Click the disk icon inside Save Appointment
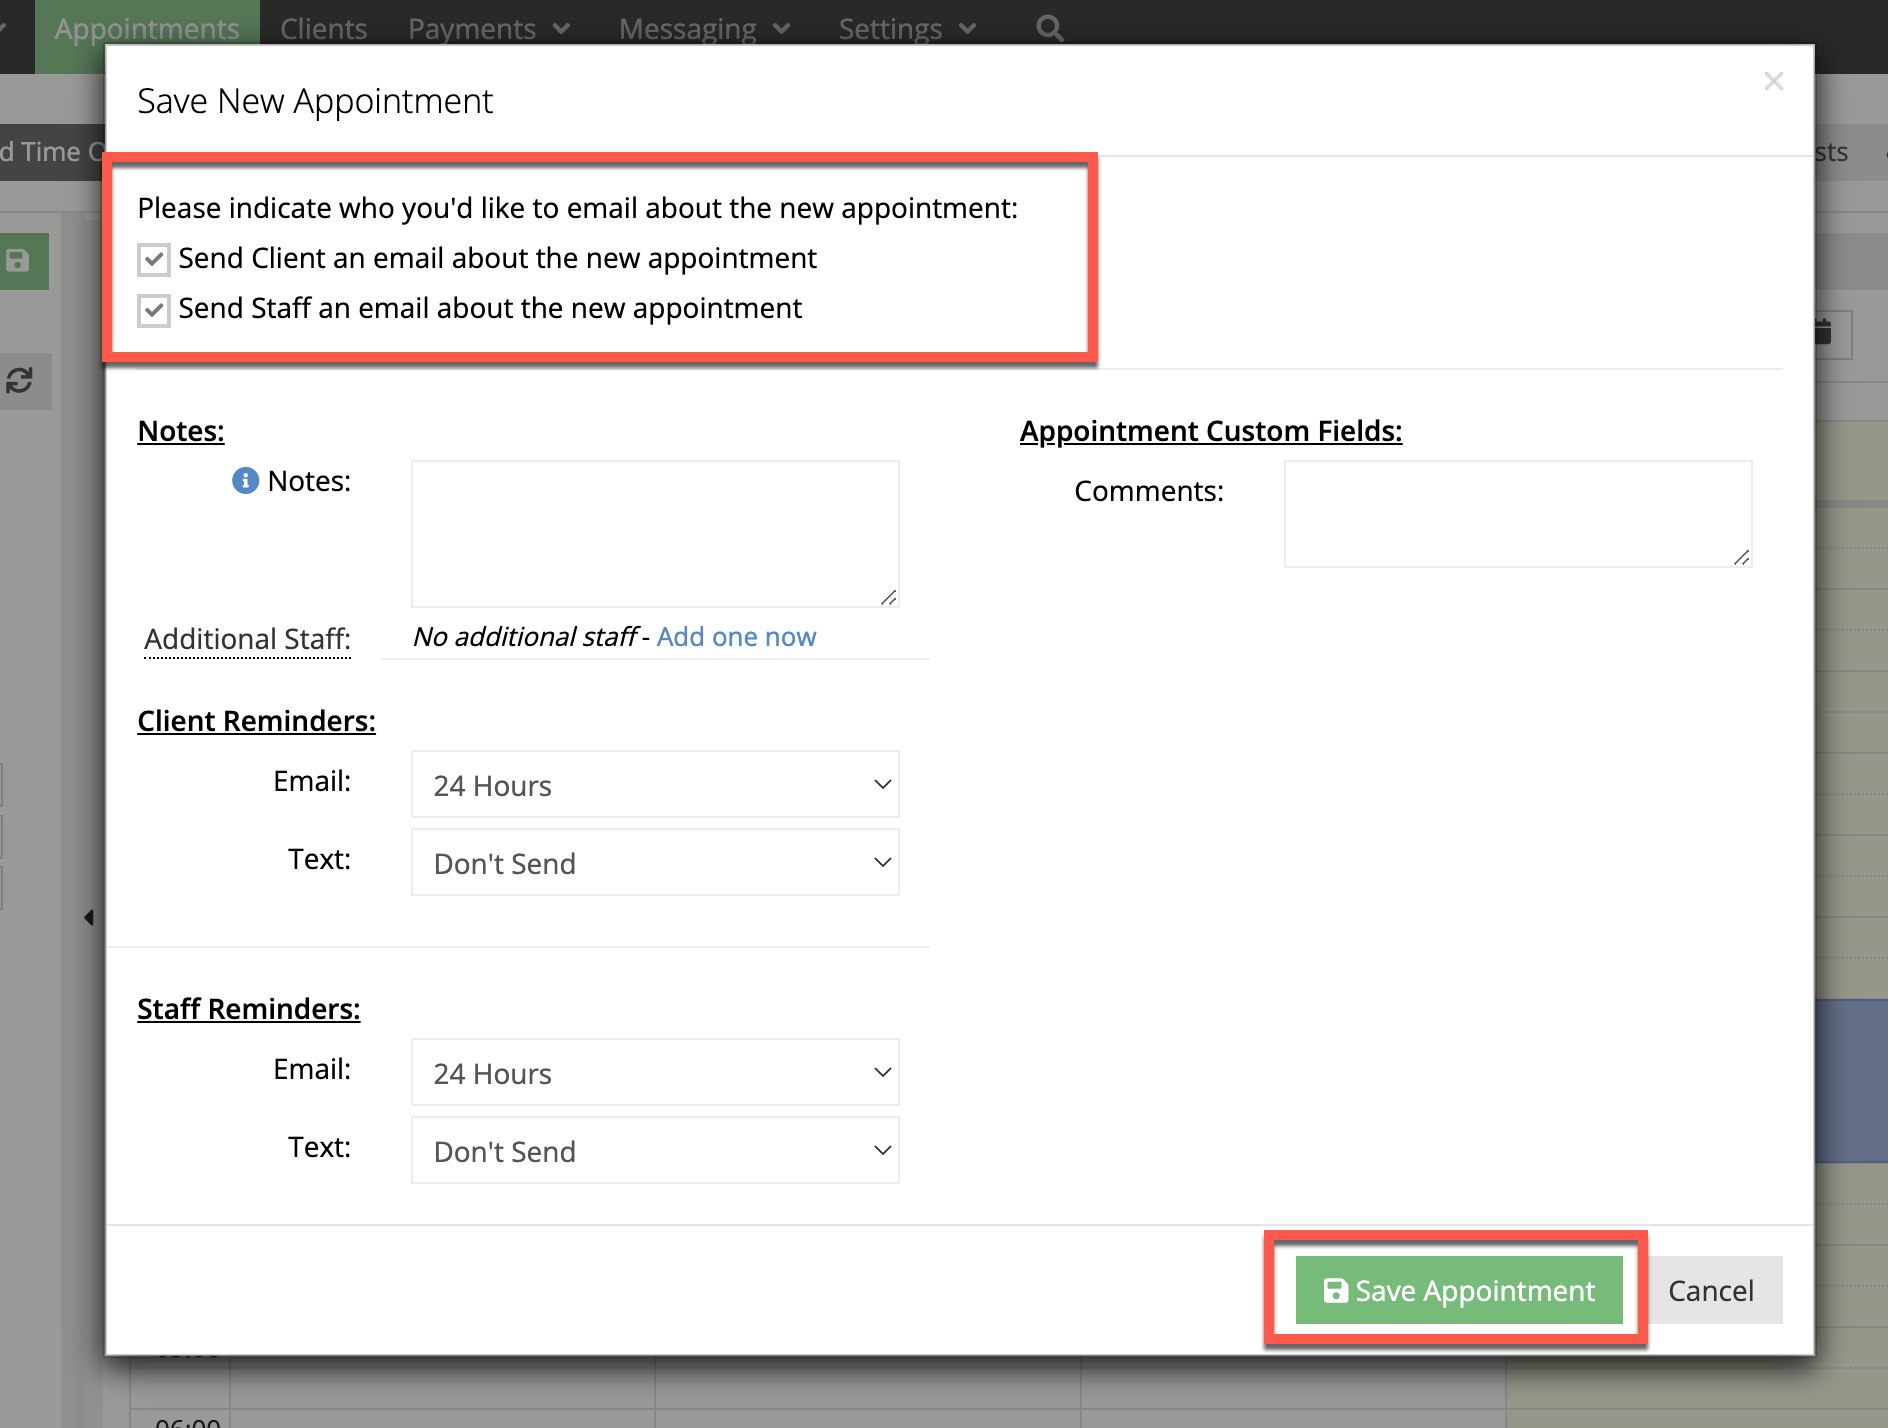 tap(1334, 1290)
